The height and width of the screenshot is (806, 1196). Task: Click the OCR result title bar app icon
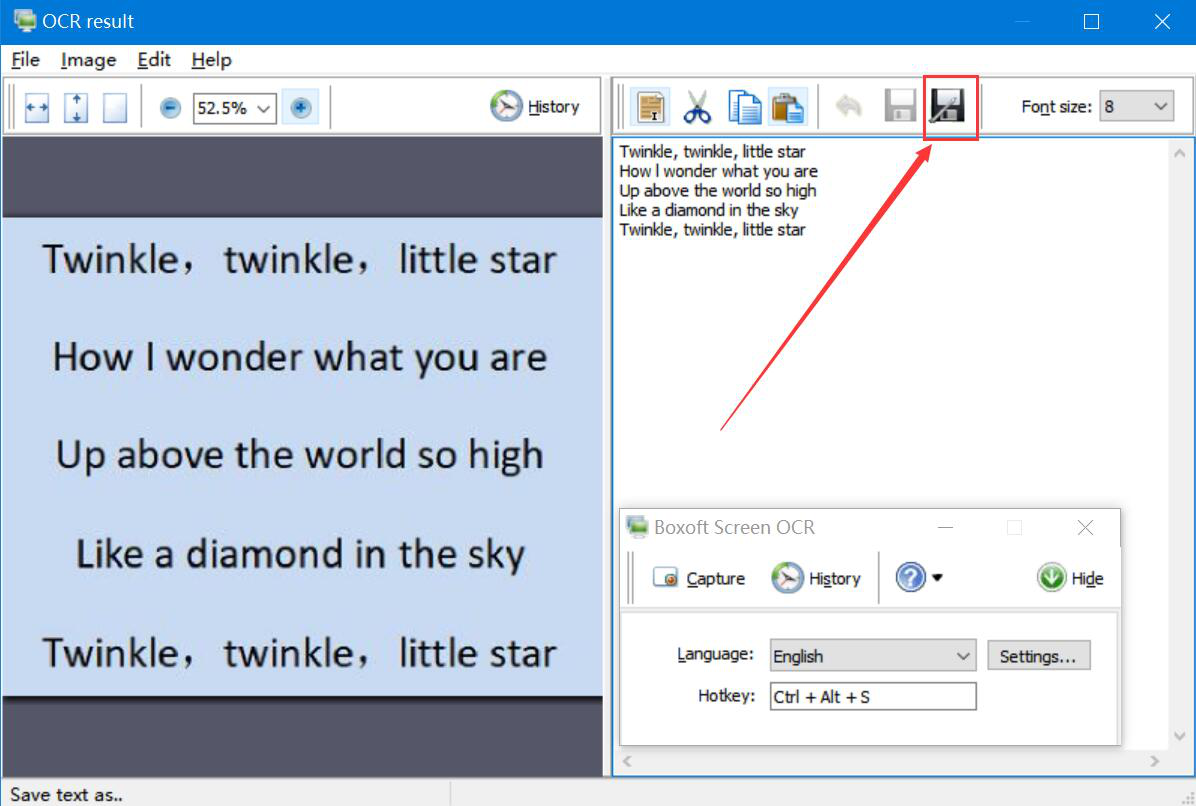point(25,21)
